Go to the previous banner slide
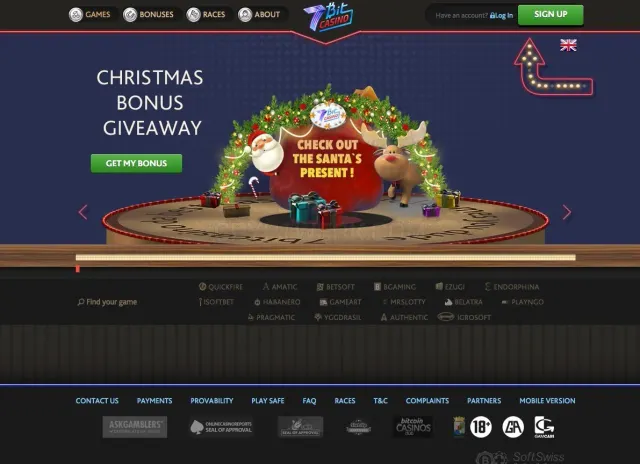 tap(83, 212)
